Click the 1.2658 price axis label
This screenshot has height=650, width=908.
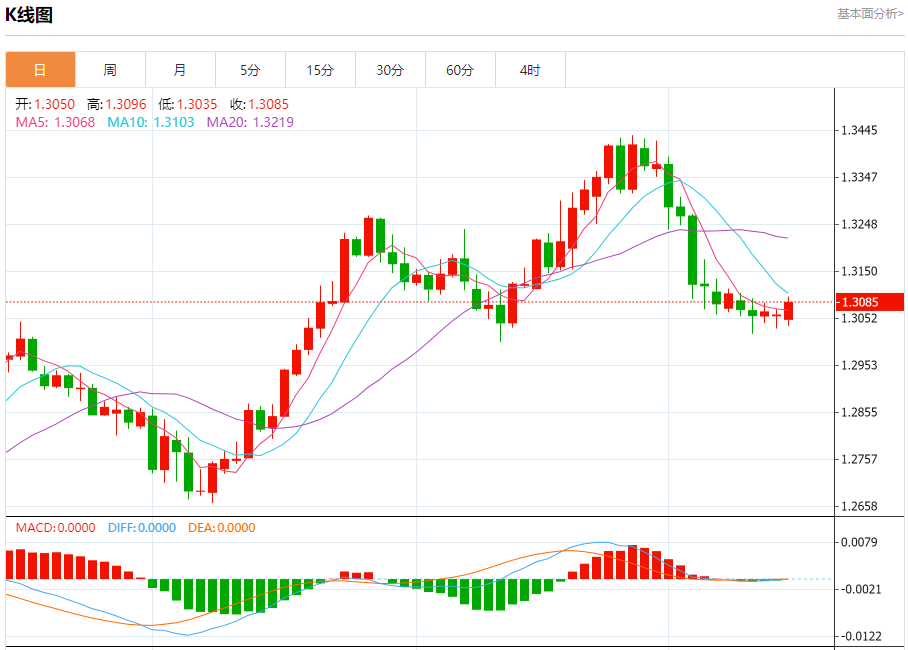pos(859,506)
